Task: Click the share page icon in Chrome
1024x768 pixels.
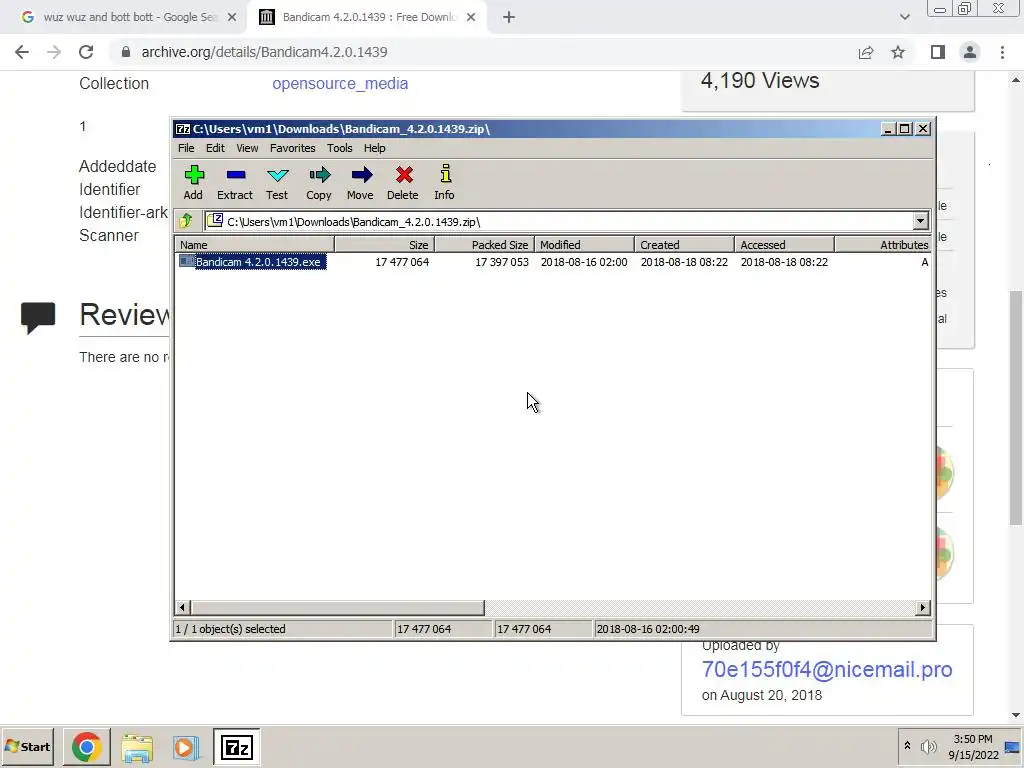Action: click(x=866, y=52)
